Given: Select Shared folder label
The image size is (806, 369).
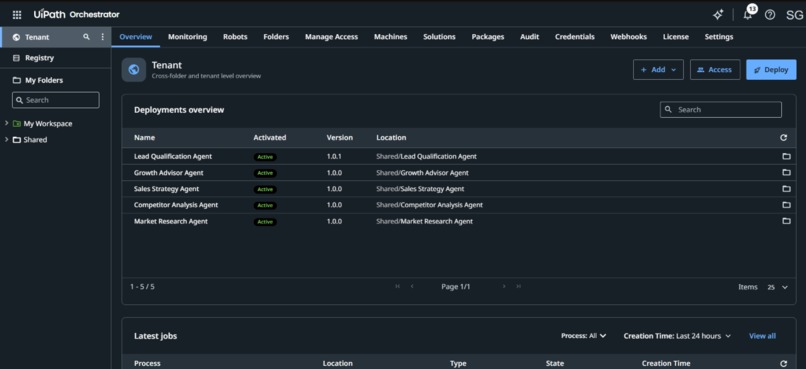Looking at the screenshot, I should click(35, 139).
